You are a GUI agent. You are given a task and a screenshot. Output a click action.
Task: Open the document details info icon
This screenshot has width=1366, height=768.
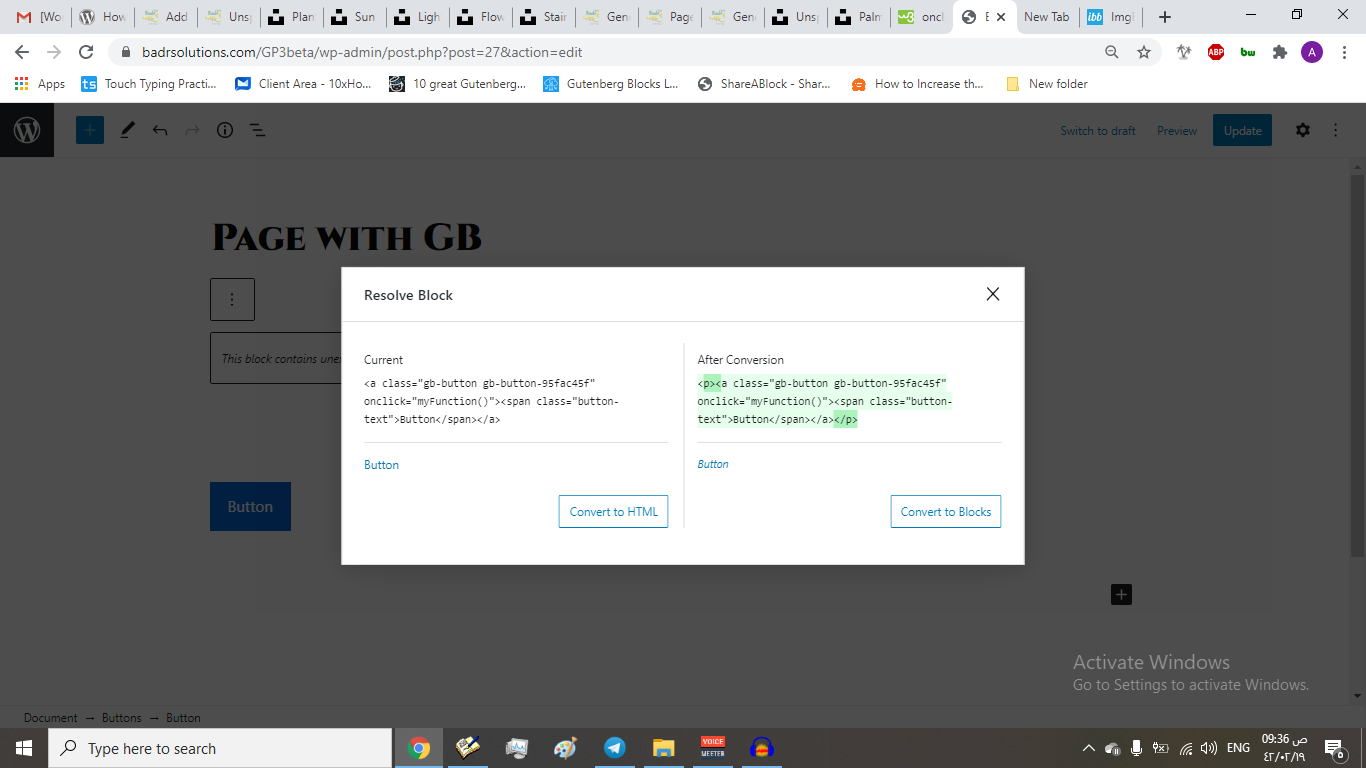click(x=225, y=130)
